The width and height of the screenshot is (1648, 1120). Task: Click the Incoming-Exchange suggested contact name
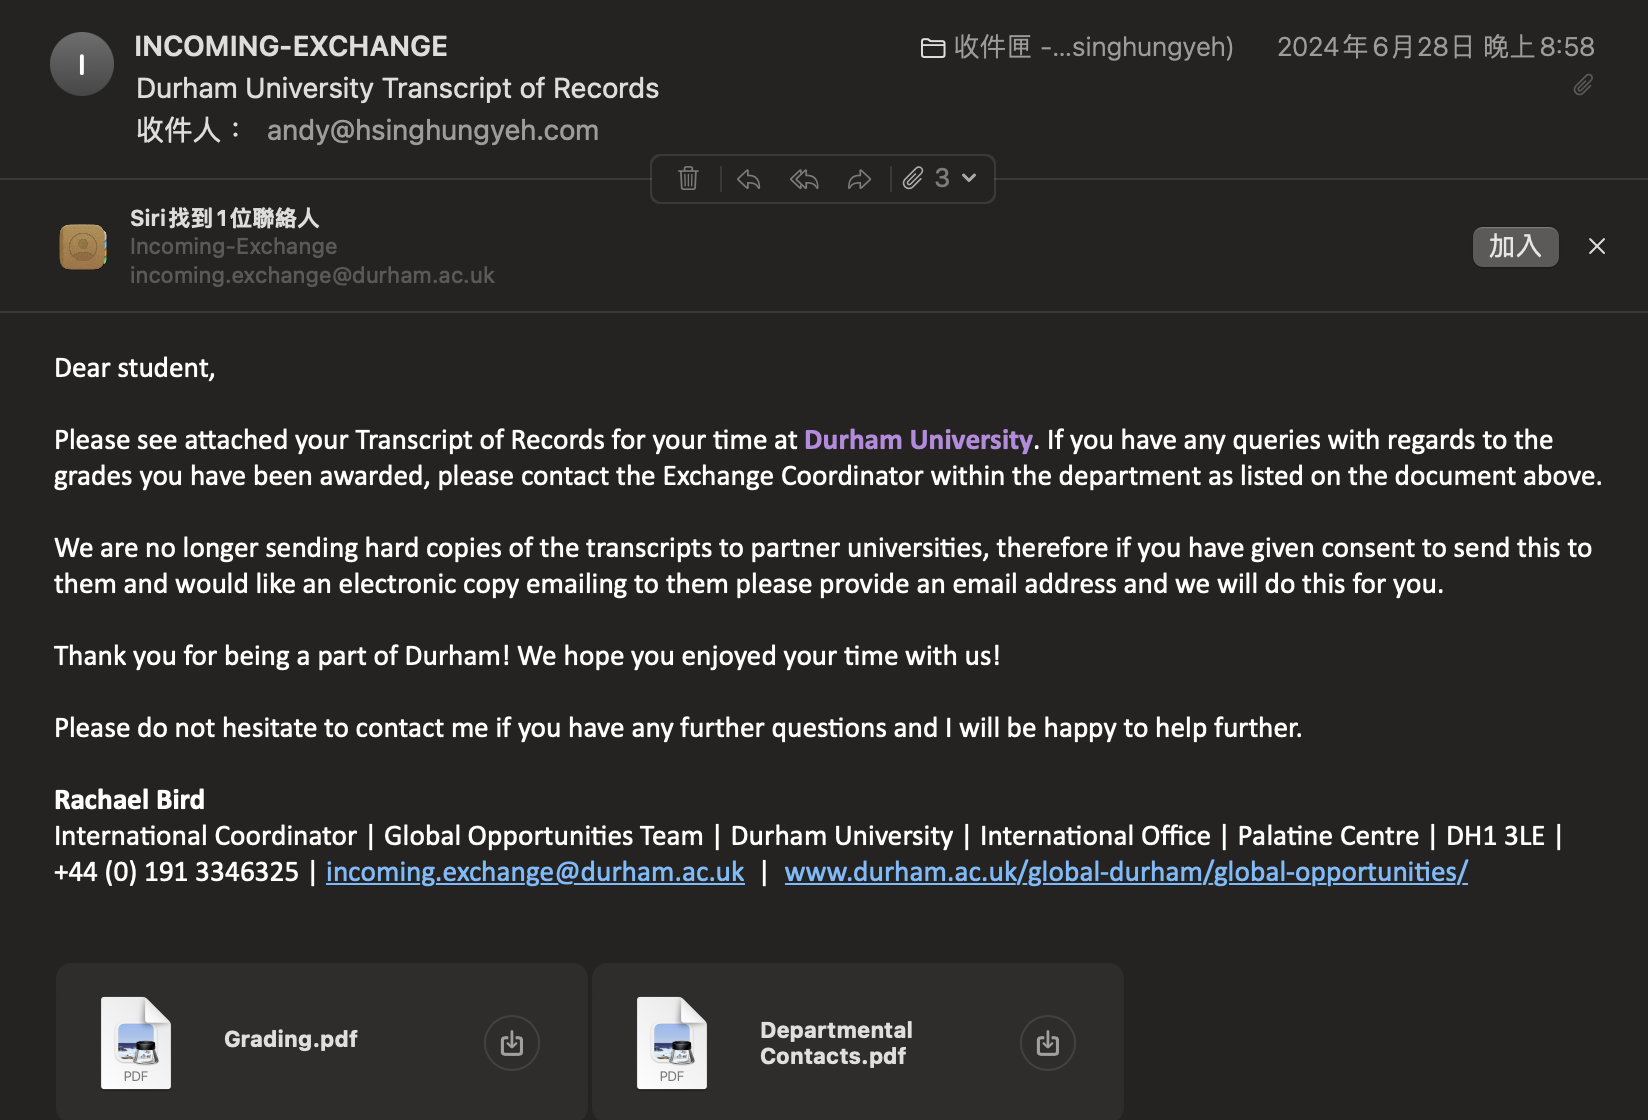pyautogui.click(x=233, y=246)
